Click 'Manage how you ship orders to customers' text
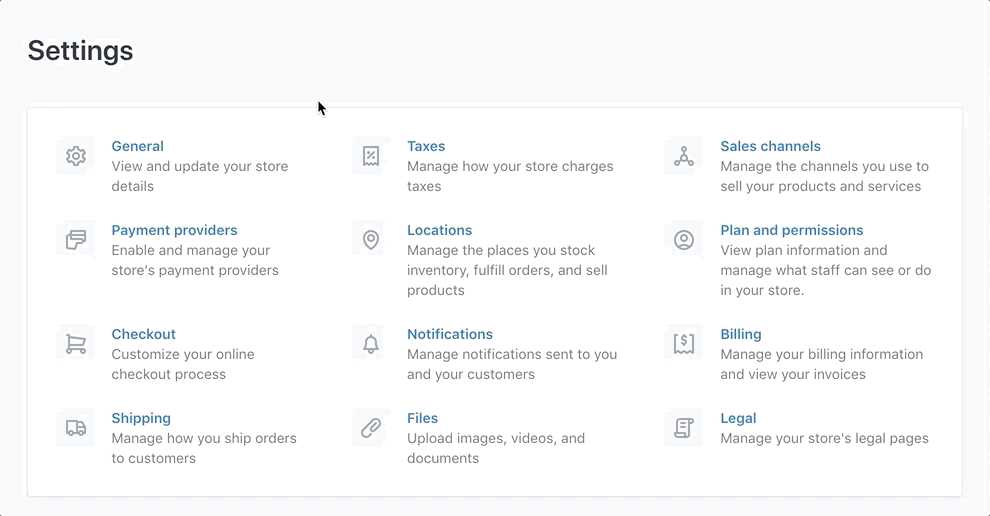990x516 pixels. click(204, 448)
